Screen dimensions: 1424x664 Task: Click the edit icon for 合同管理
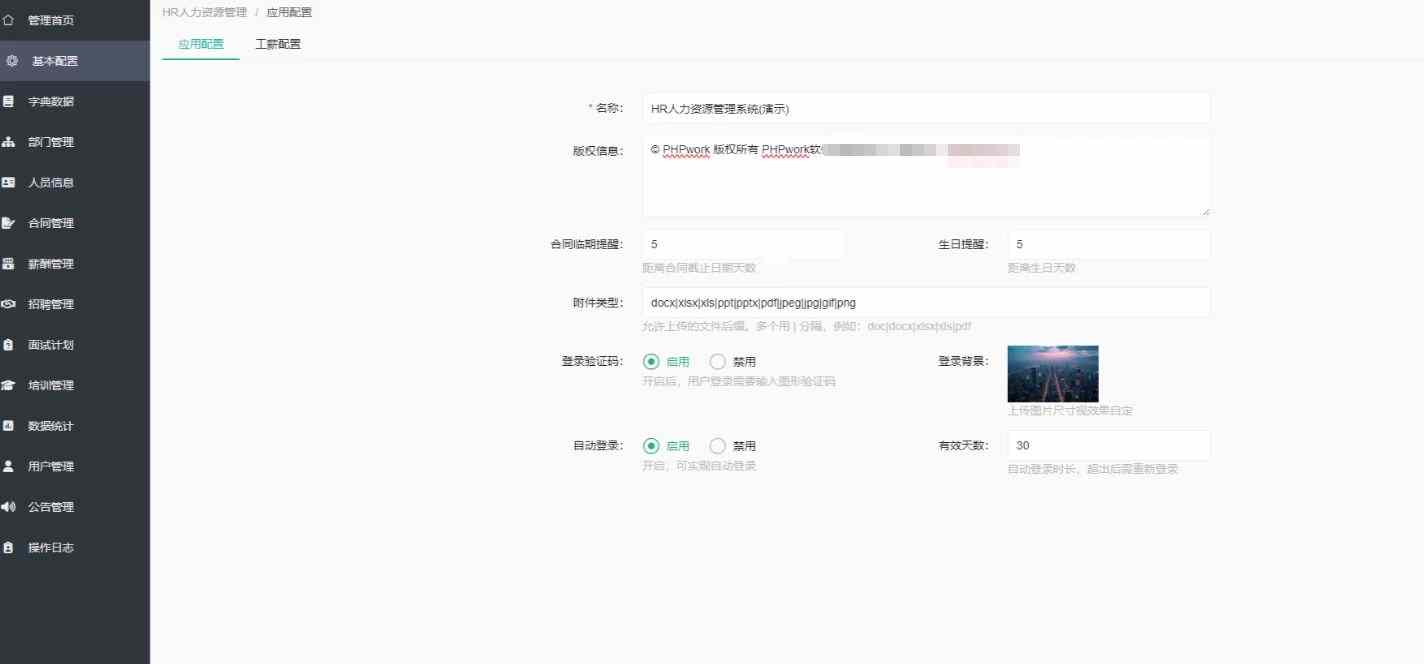pyautogui.click(x=9, y=223)
